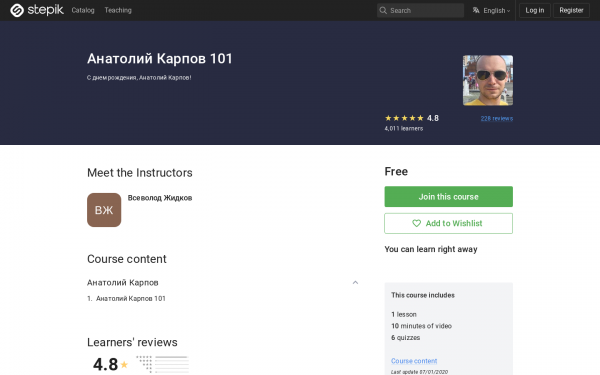Click the course title Анатолий Карпов 101
Viewport: 600px width, 375px height.
click(160, 59)
